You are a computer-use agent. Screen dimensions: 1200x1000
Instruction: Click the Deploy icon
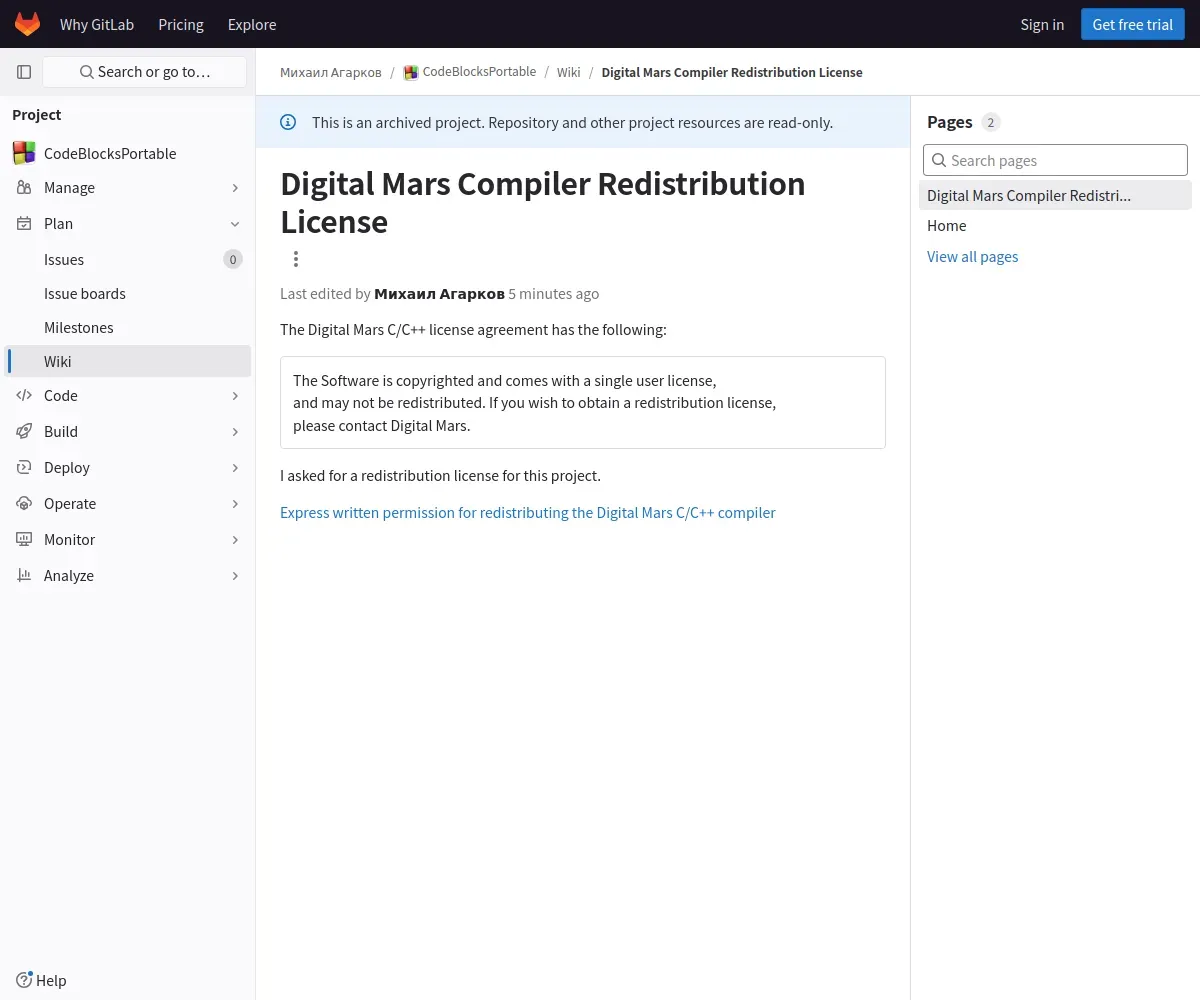(x=24, y=467)
